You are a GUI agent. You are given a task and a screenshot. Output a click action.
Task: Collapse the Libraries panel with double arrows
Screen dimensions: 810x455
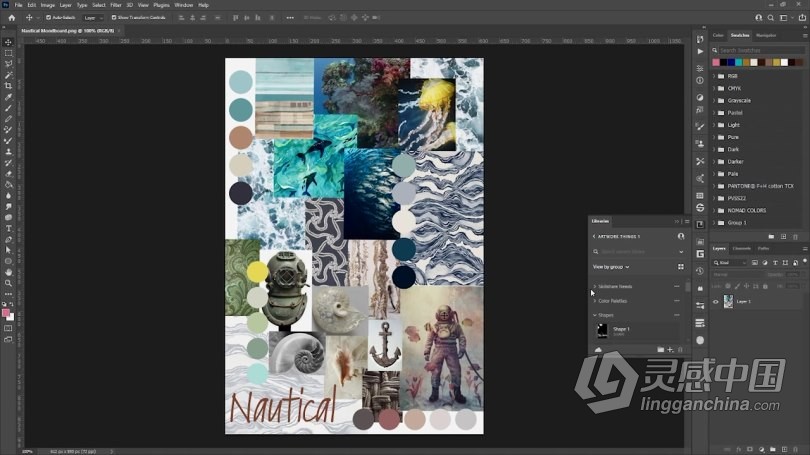coord(677,222)
